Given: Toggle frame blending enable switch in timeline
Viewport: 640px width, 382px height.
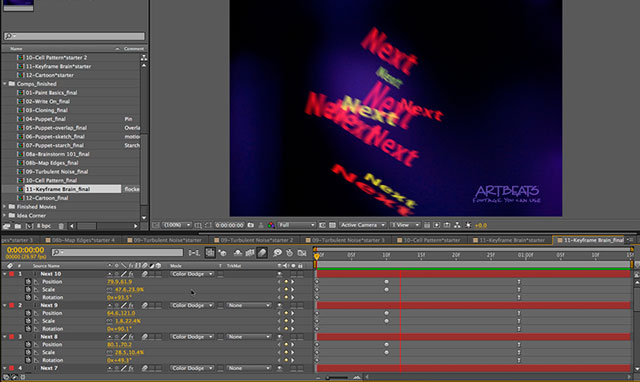Looking at the screenshot, I should click(x=250, y=253).
